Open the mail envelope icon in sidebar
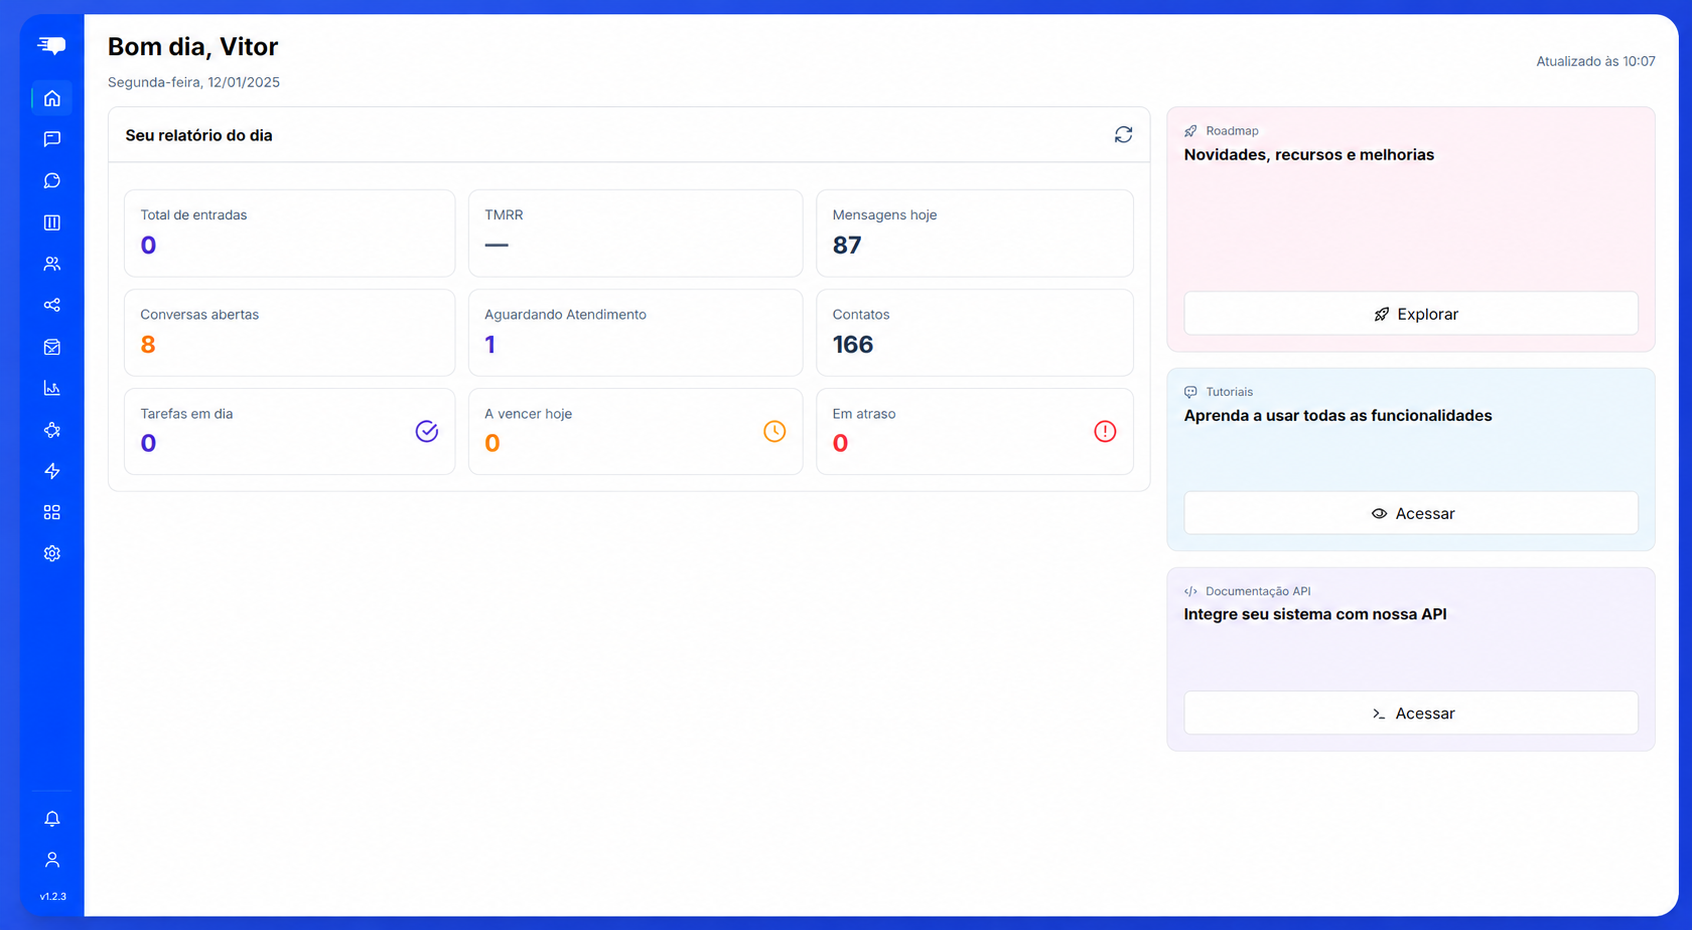1692x930 pixels. coord(52,347)
